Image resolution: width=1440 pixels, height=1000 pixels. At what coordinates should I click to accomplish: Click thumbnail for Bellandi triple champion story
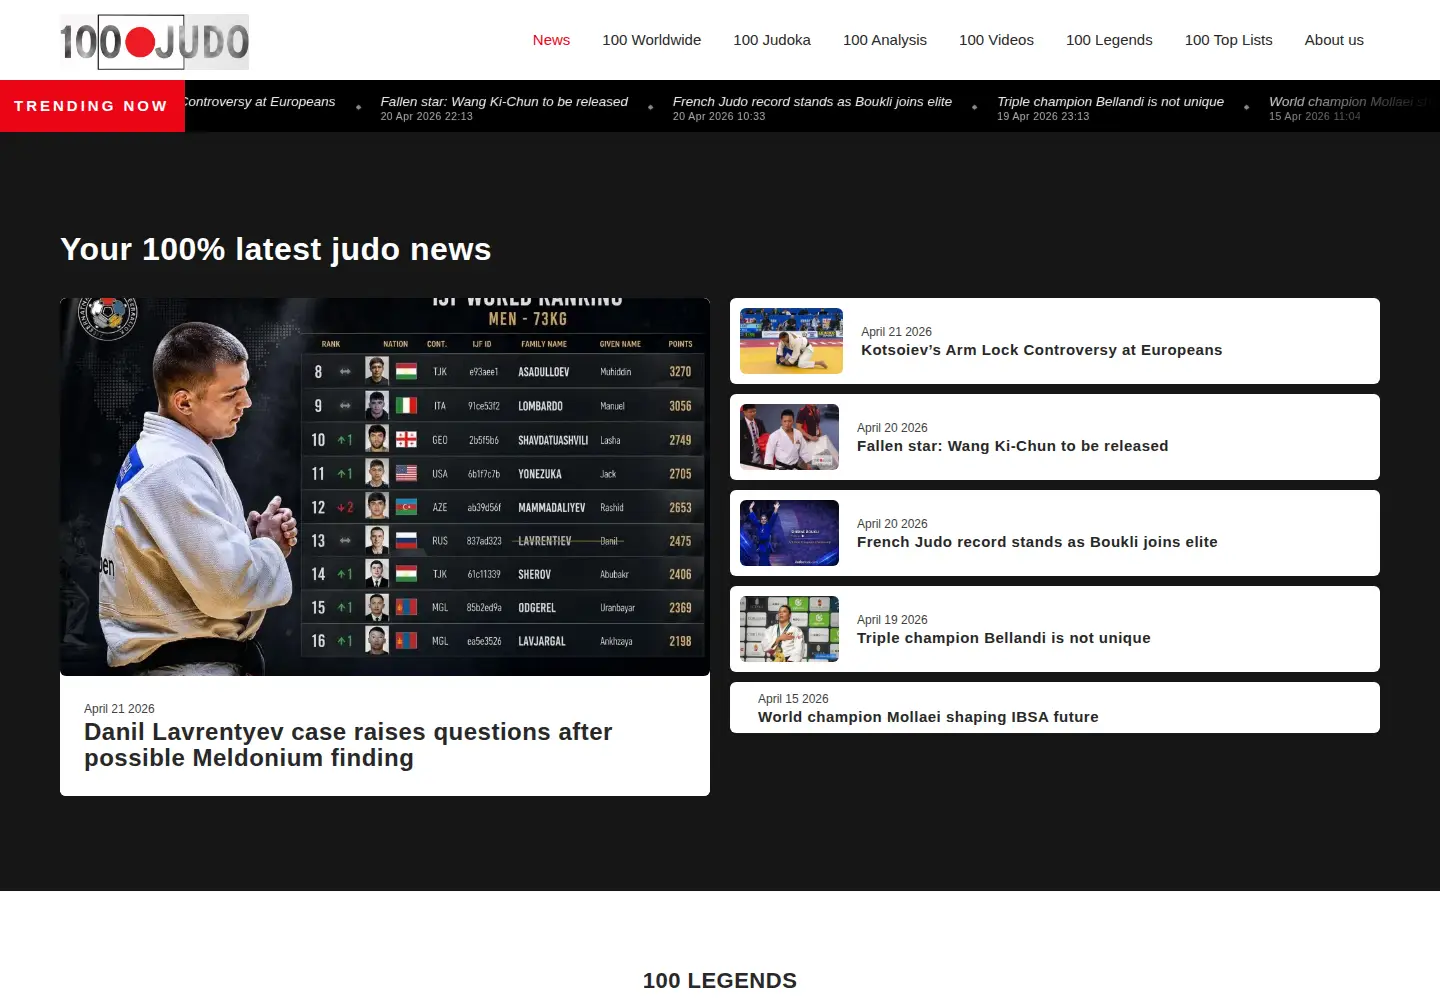[789, 629]
